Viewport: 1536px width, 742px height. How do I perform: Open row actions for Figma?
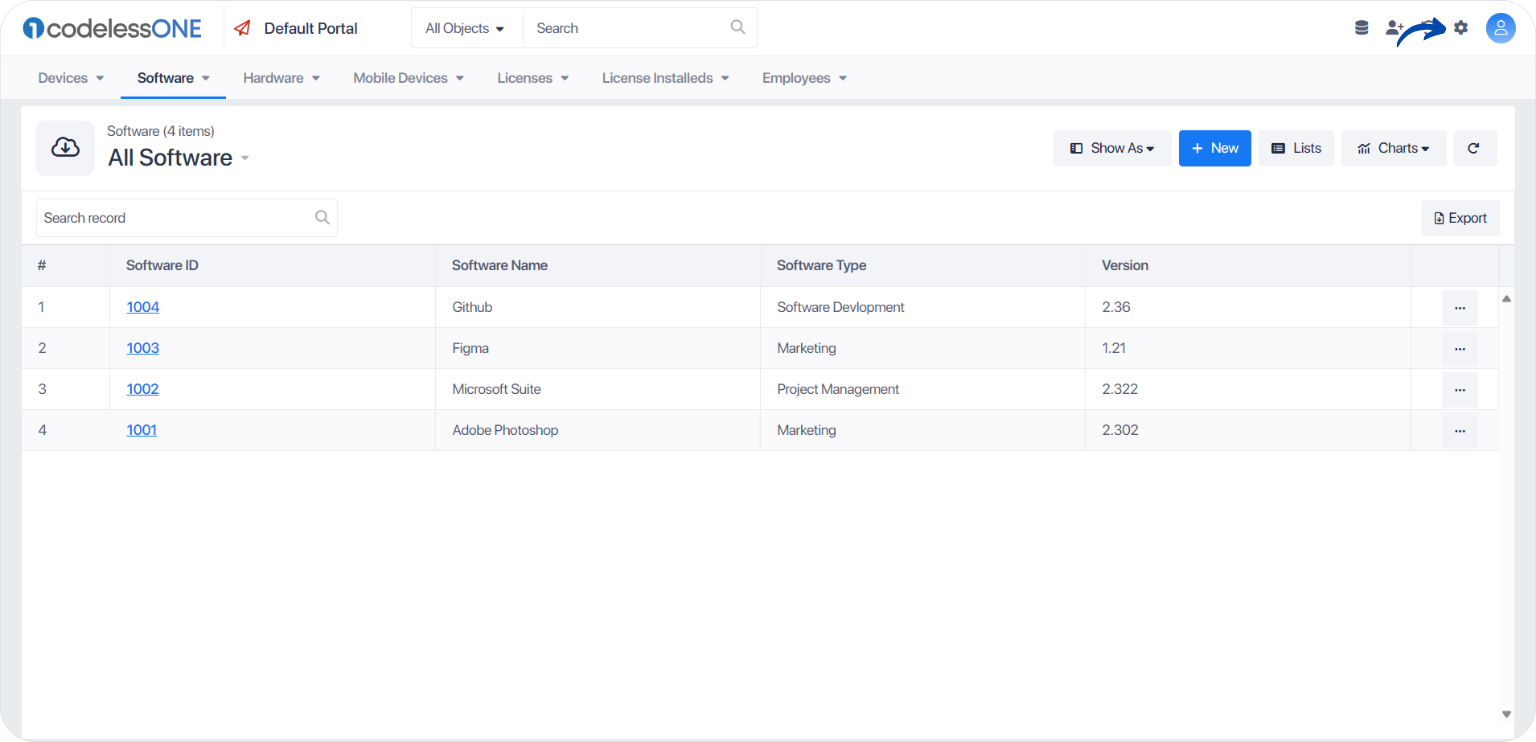coord(1460,349)
